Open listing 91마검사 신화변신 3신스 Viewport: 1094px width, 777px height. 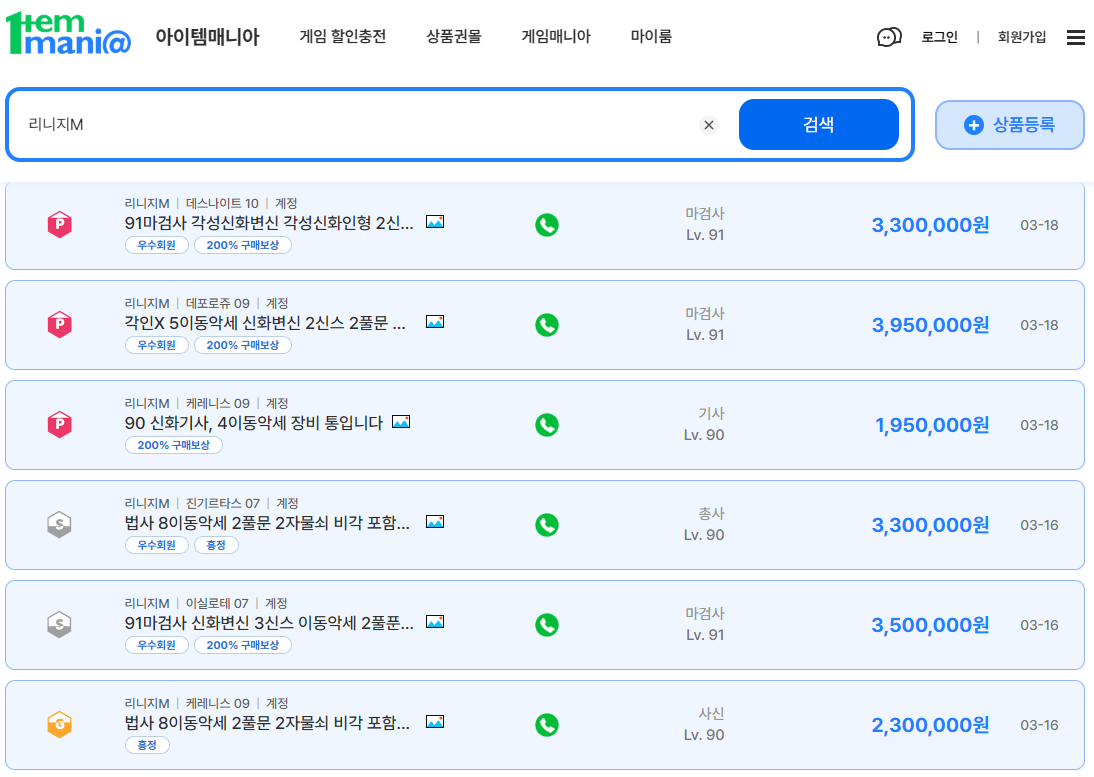pos(269,623)
